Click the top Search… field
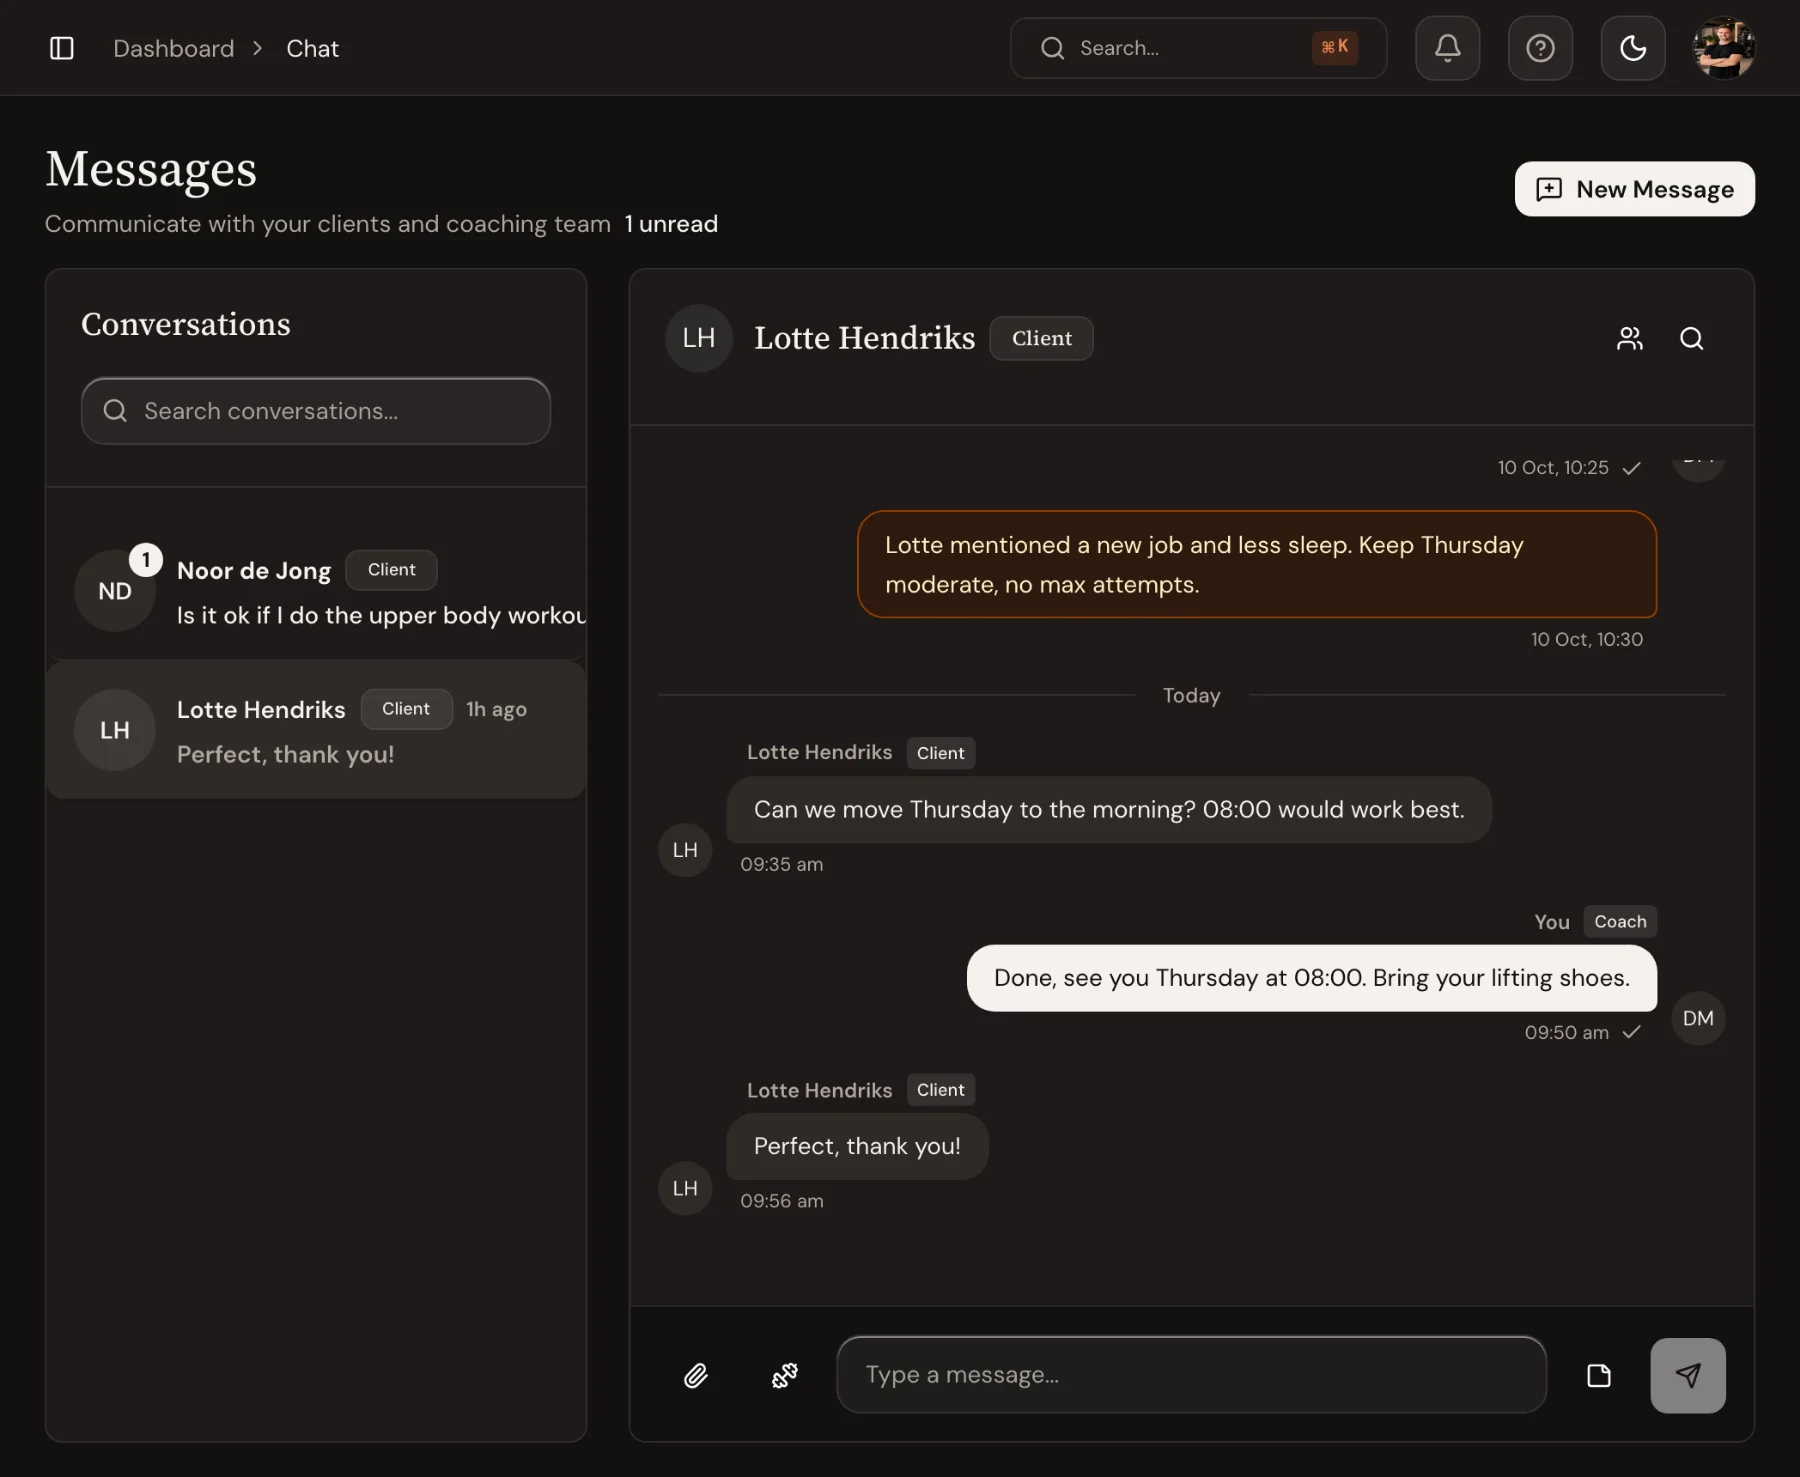This screenshot has width=1800, height=1477. [x=1198, y=48]
